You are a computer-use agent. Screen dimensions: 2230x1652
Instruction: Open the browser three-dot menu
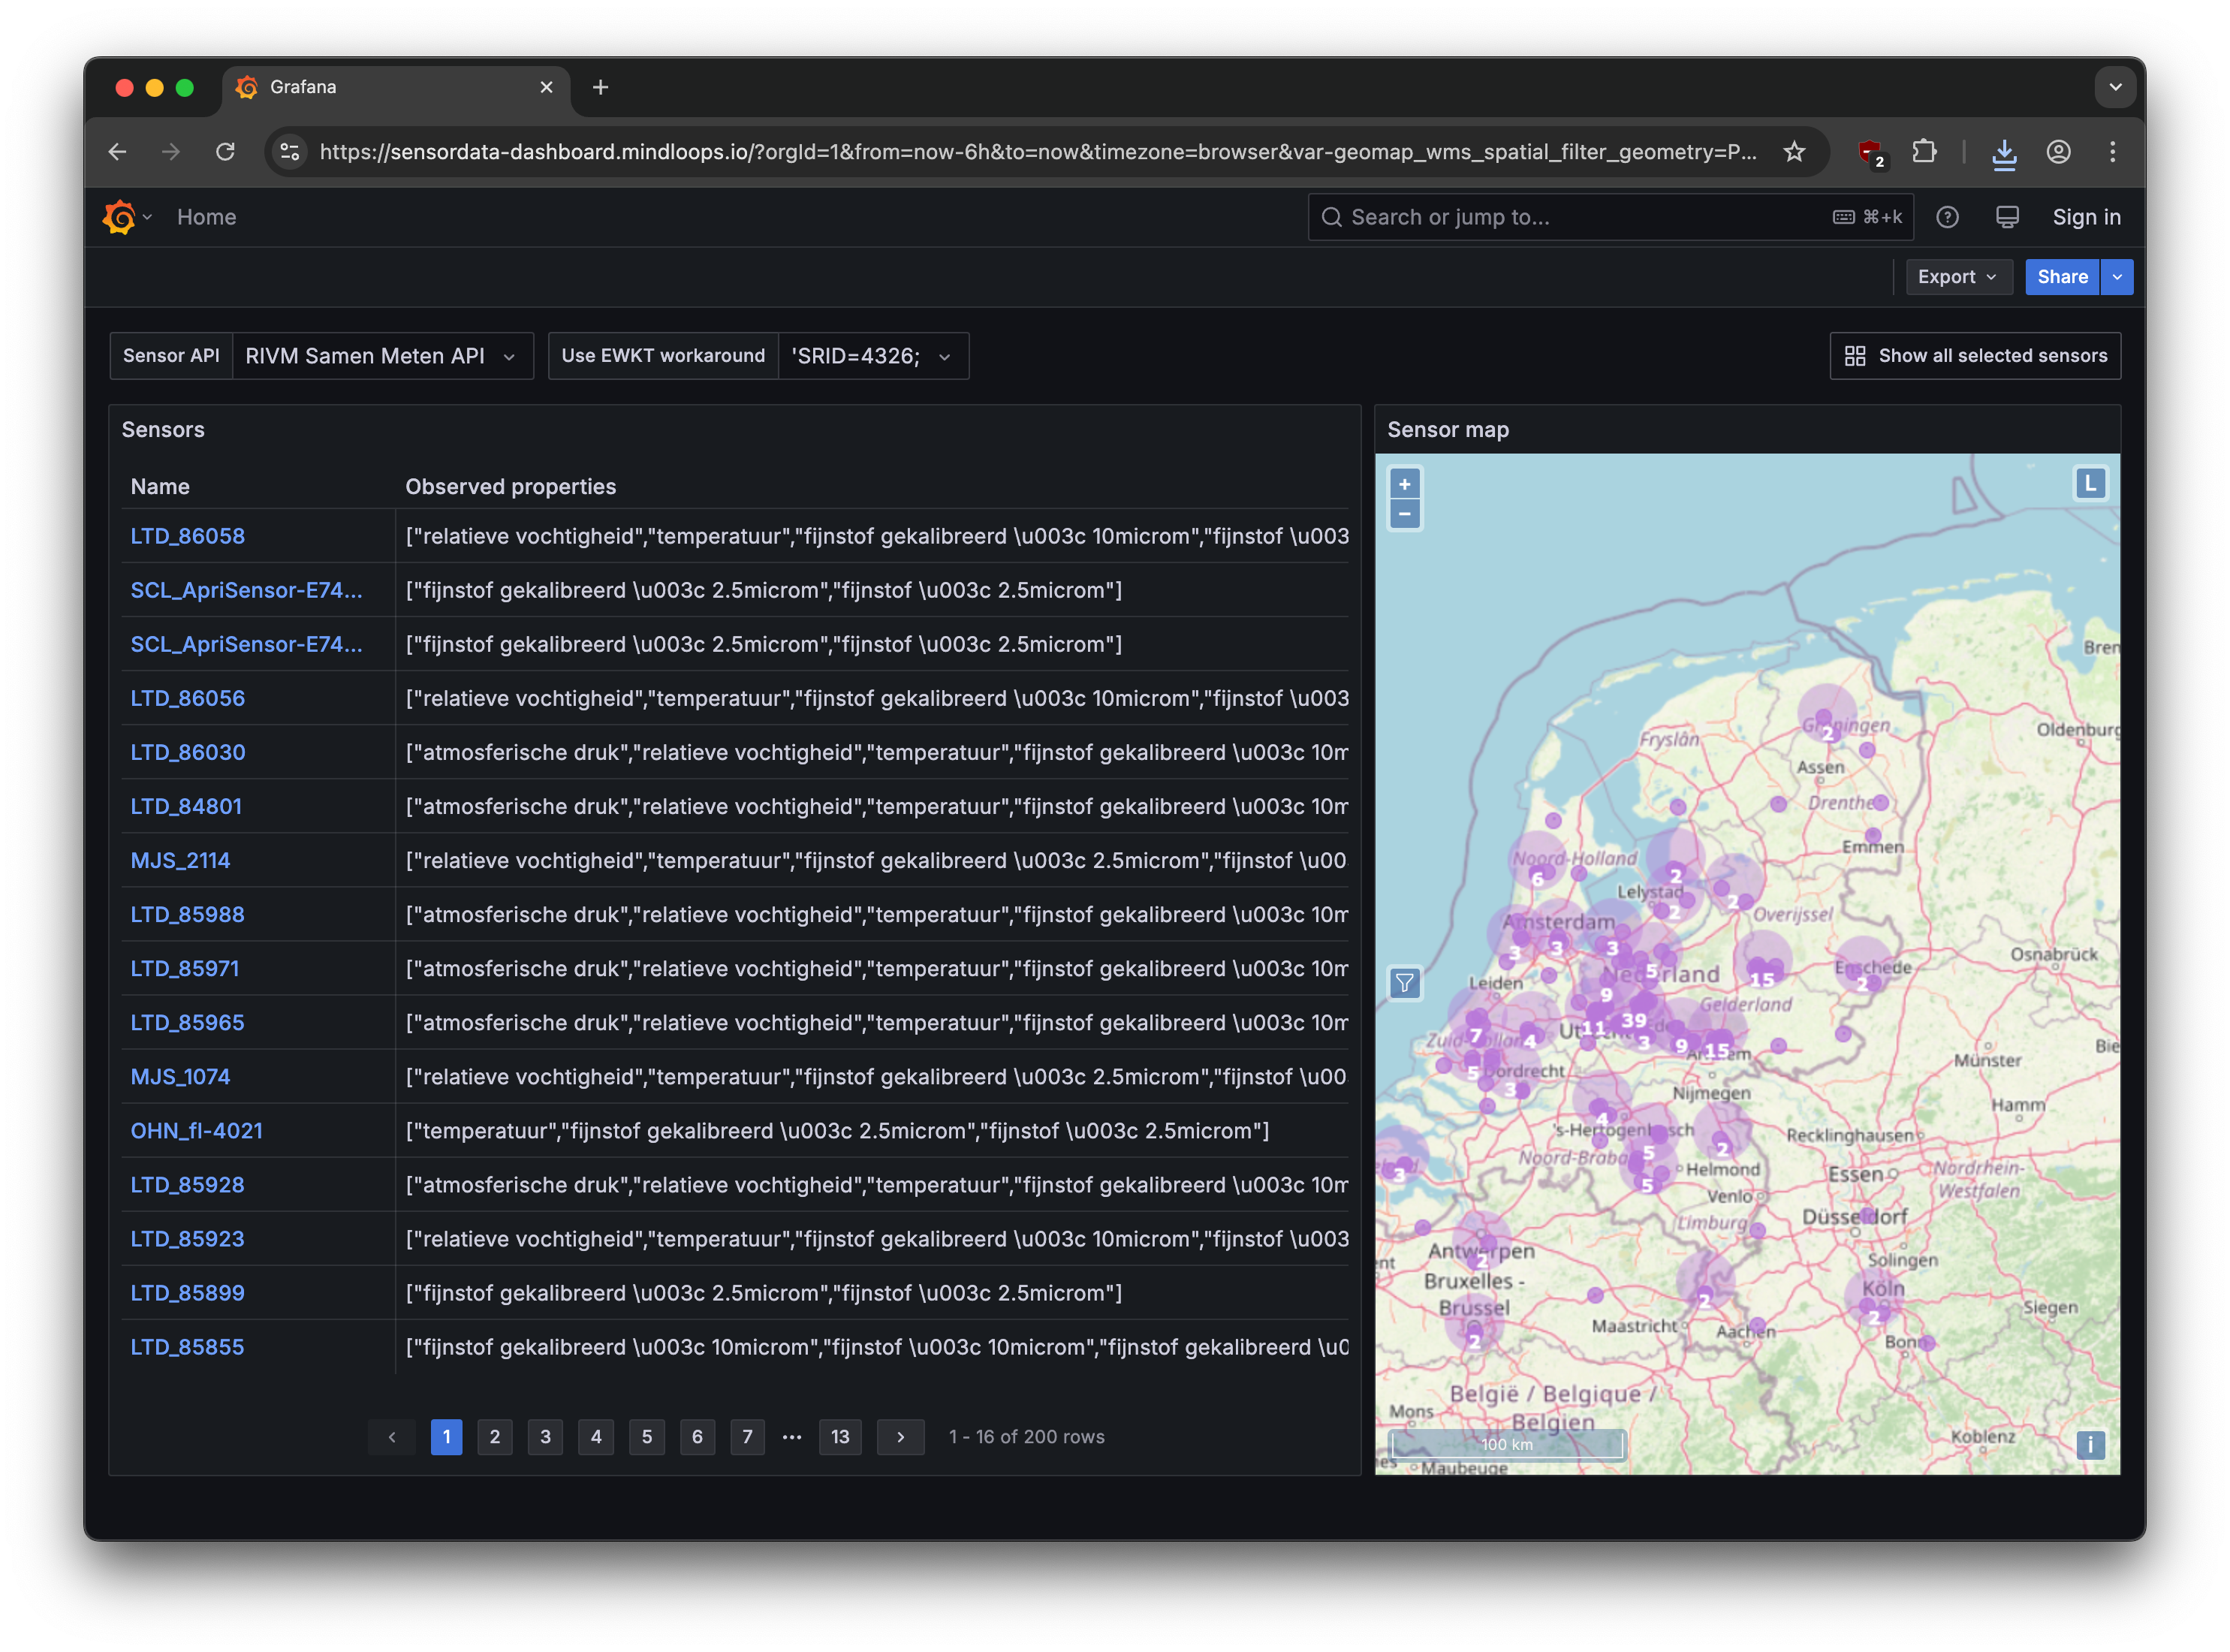click(x=2111, y=151)
